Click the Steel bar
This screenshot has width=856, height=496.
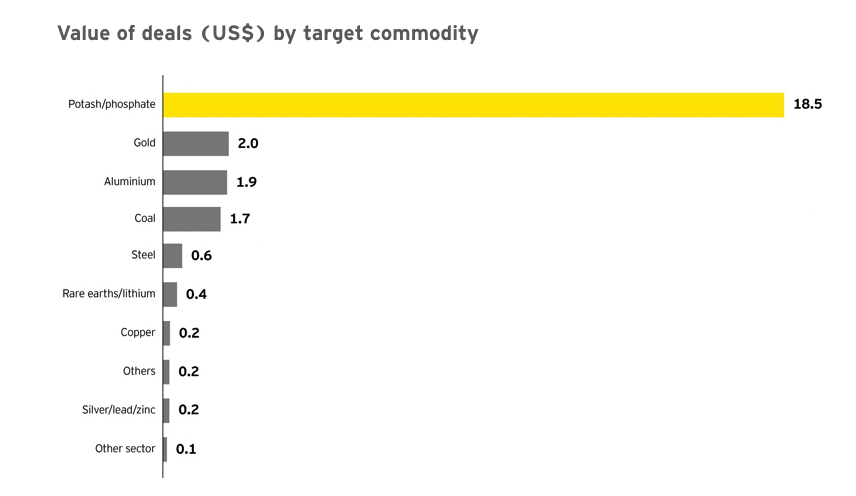[x=173, y=256]
